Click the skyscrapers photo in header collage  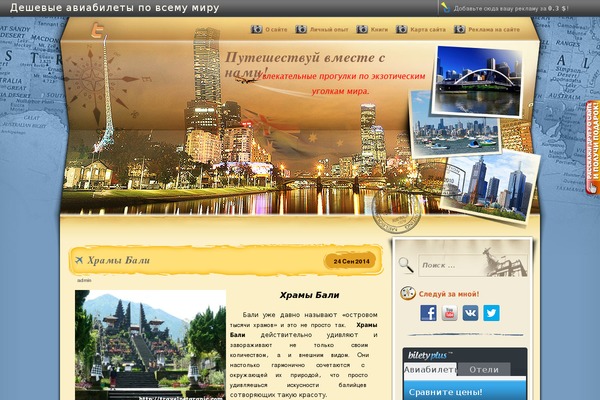tap(488, 186)
